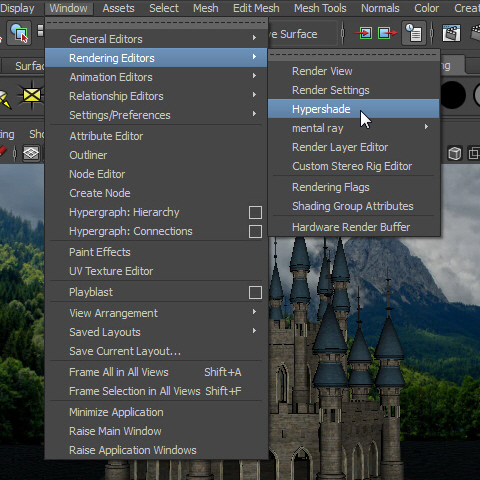
Task: Open Render Layer Editor
Action: pos(353,147)
